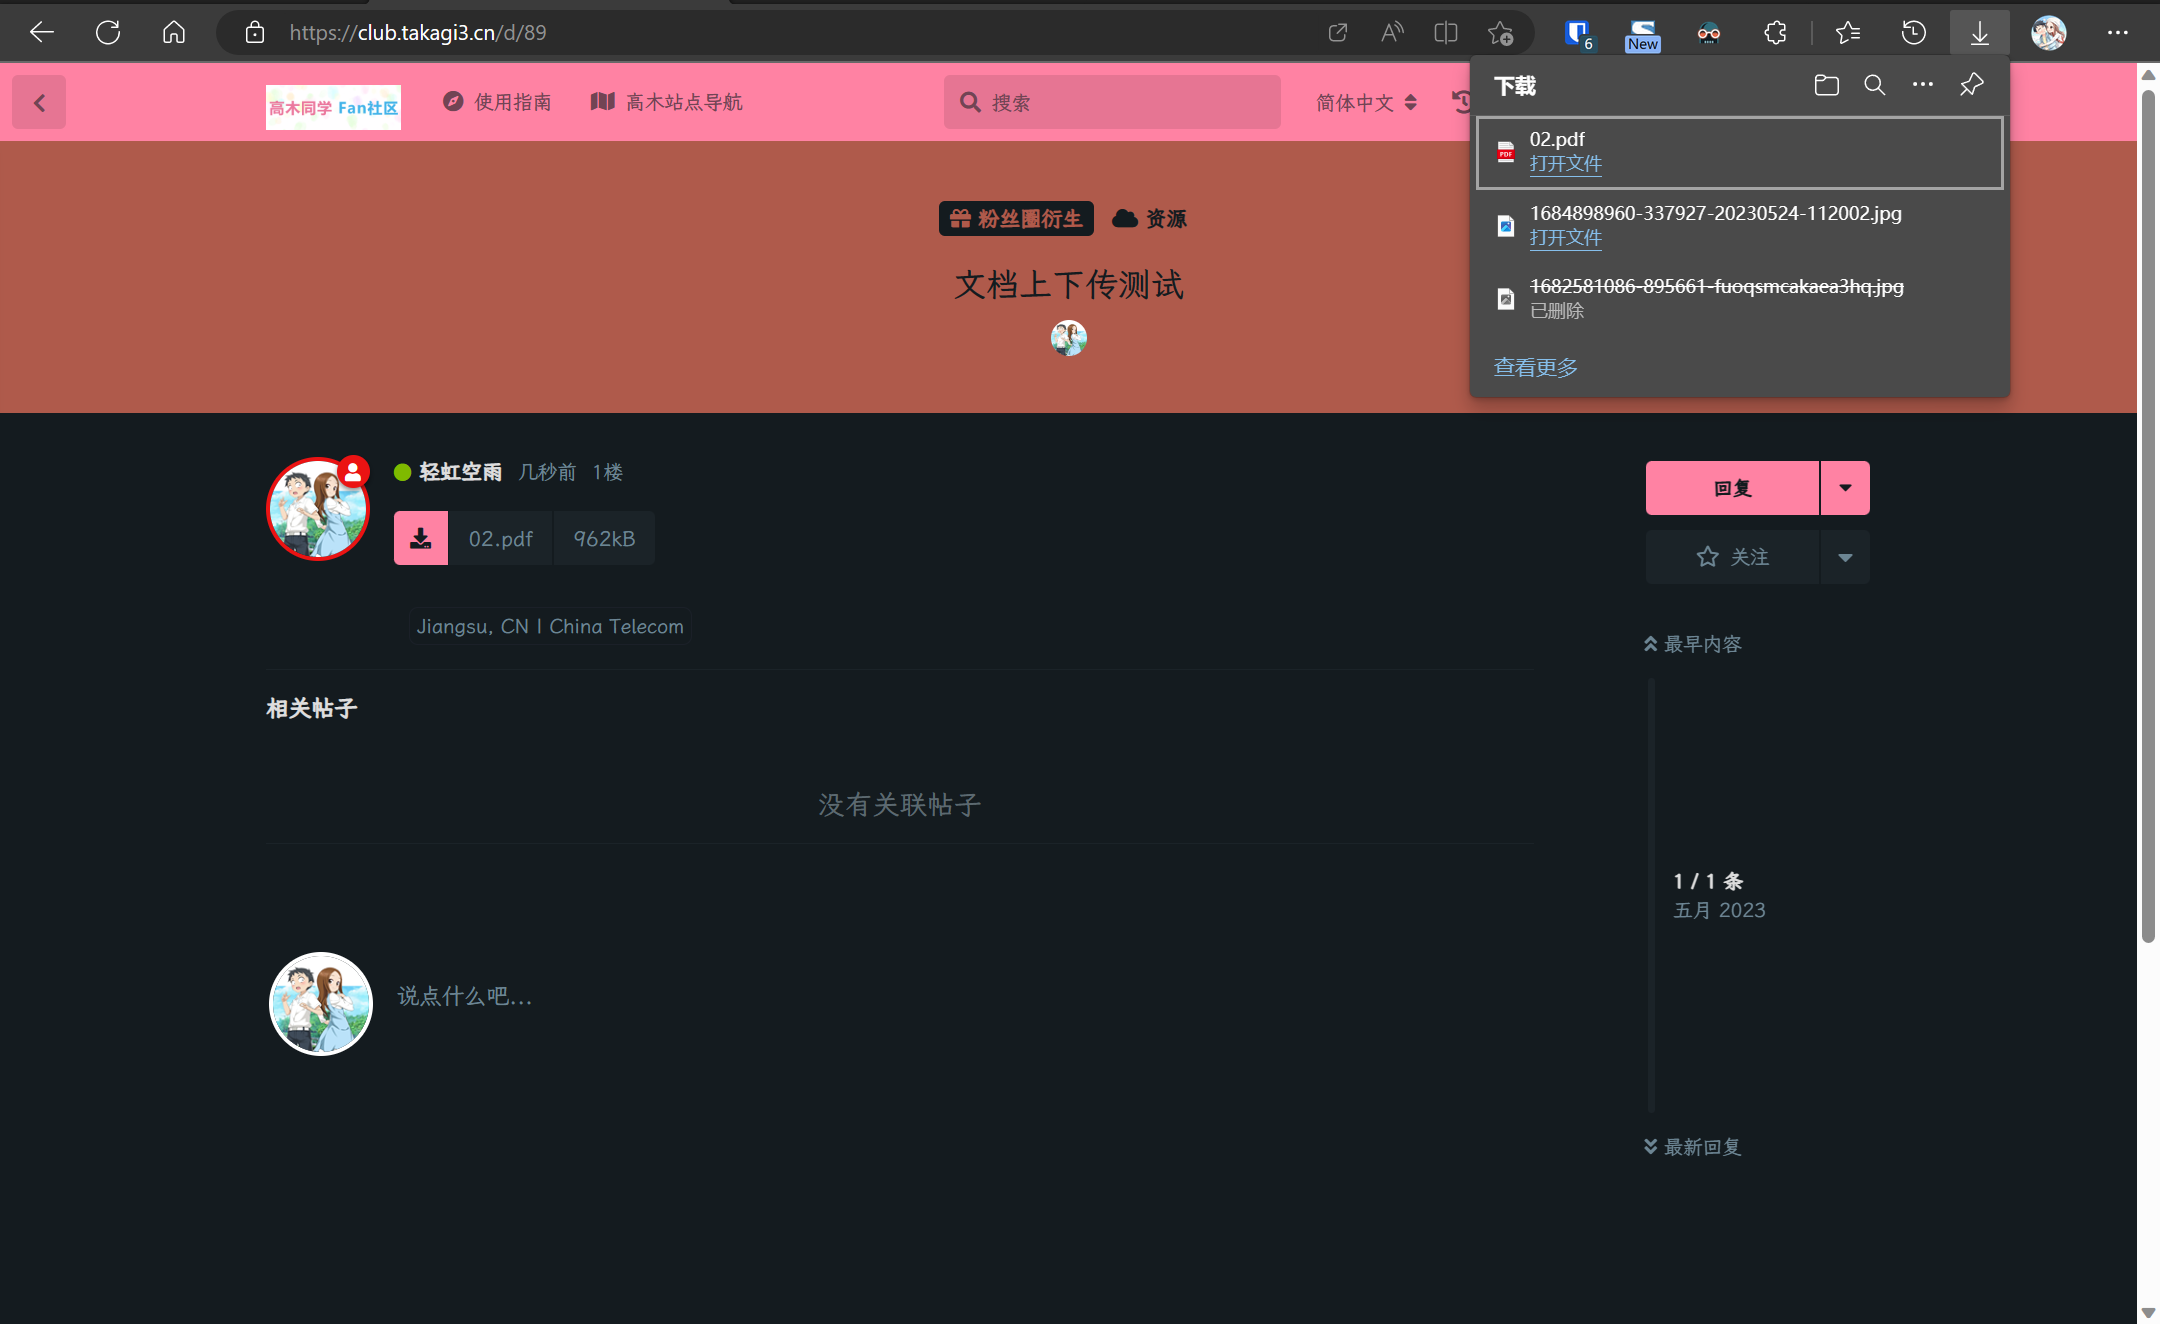This screenshot has width=2160, height=1324.
Task: Expand the 回复 reply dropdown arrow
Action: [x=1845, y=488]
